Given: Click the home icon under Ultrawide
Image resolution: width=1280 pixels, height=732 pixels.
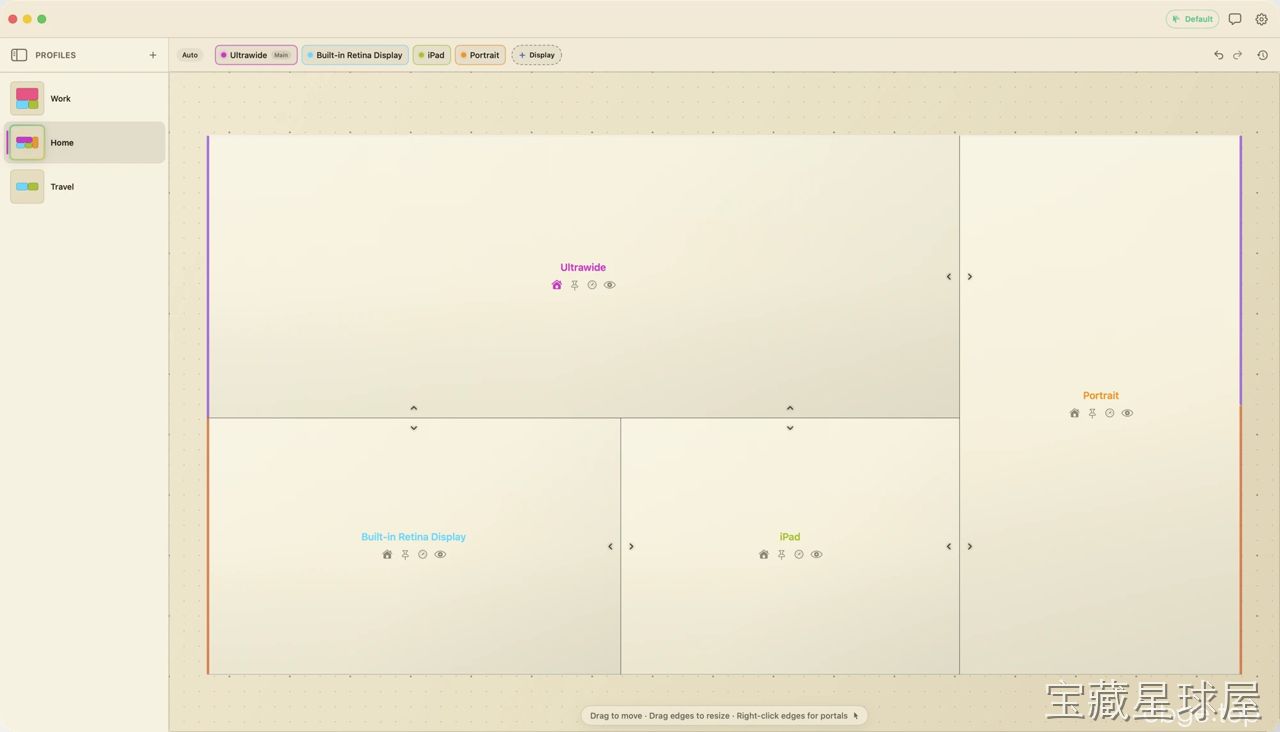Looking at the screenshot, I should coord(557,285).
